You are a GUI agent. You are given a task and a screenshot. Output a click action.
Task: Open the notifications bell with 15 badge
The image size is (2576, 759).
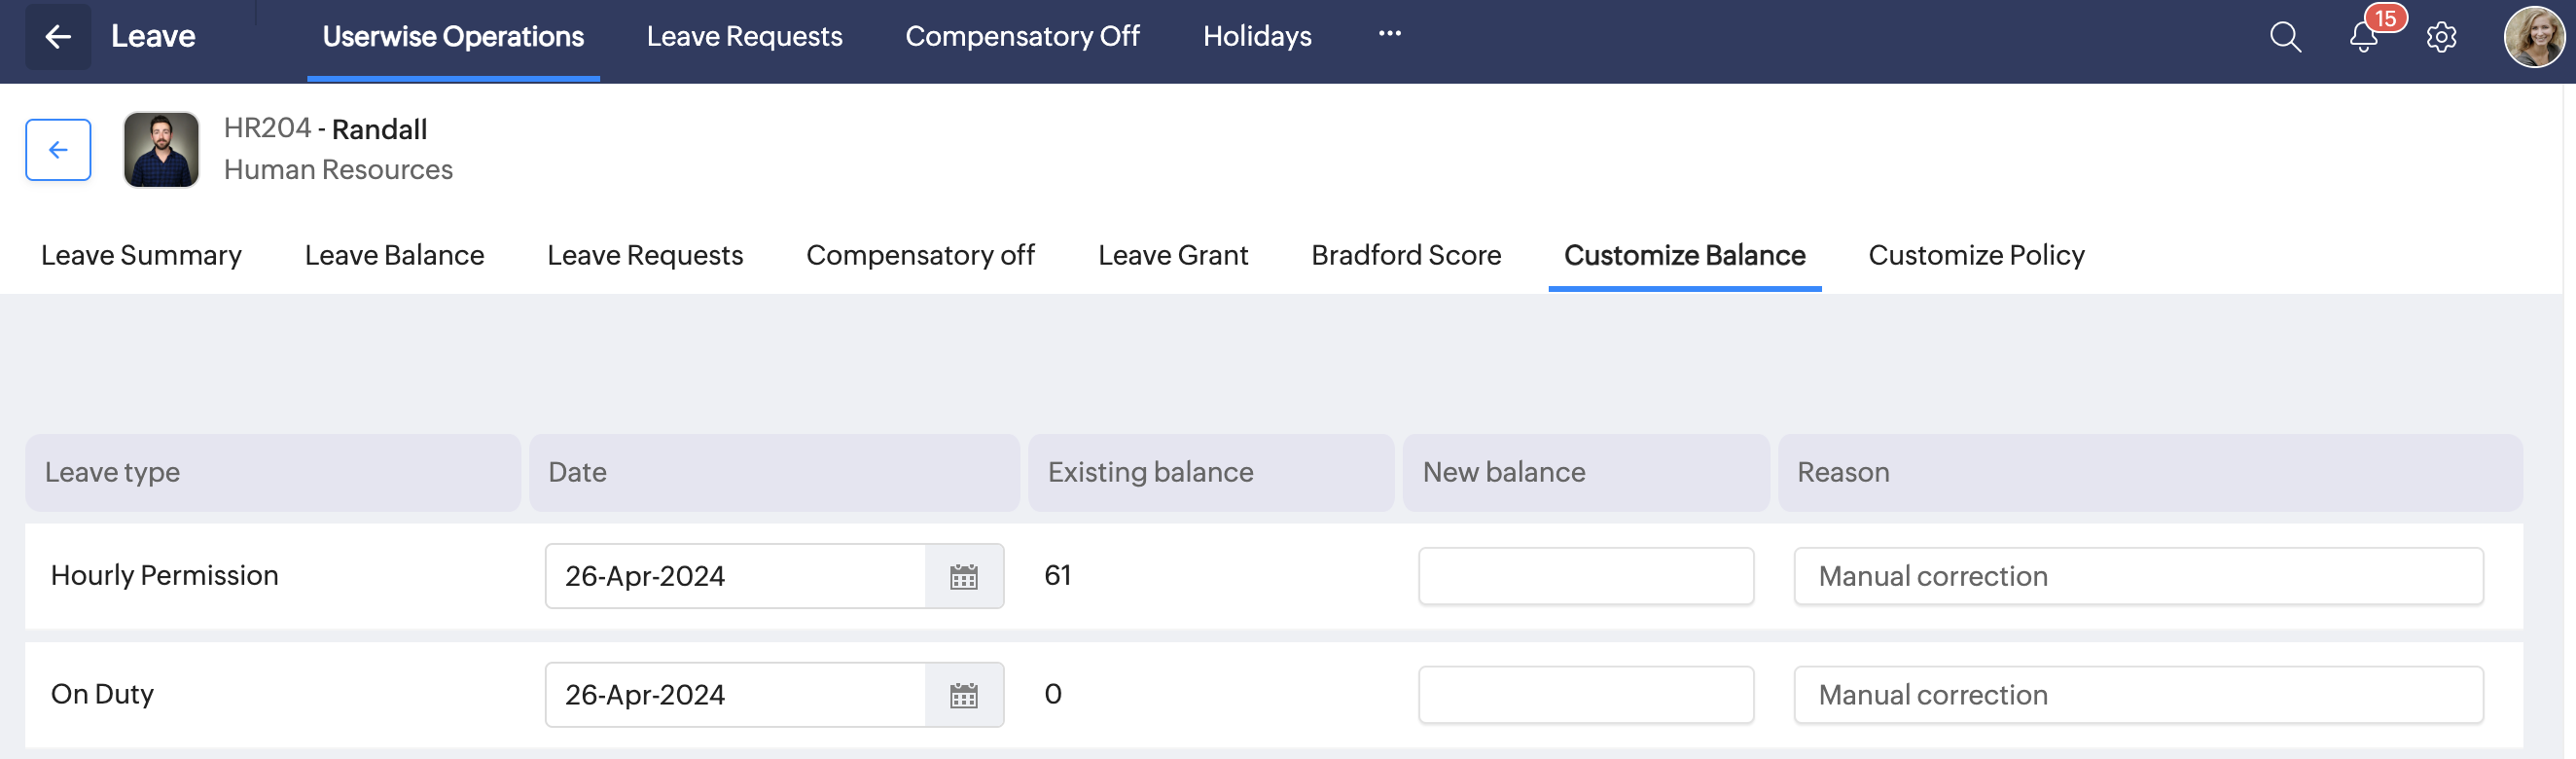point(2363,37)
